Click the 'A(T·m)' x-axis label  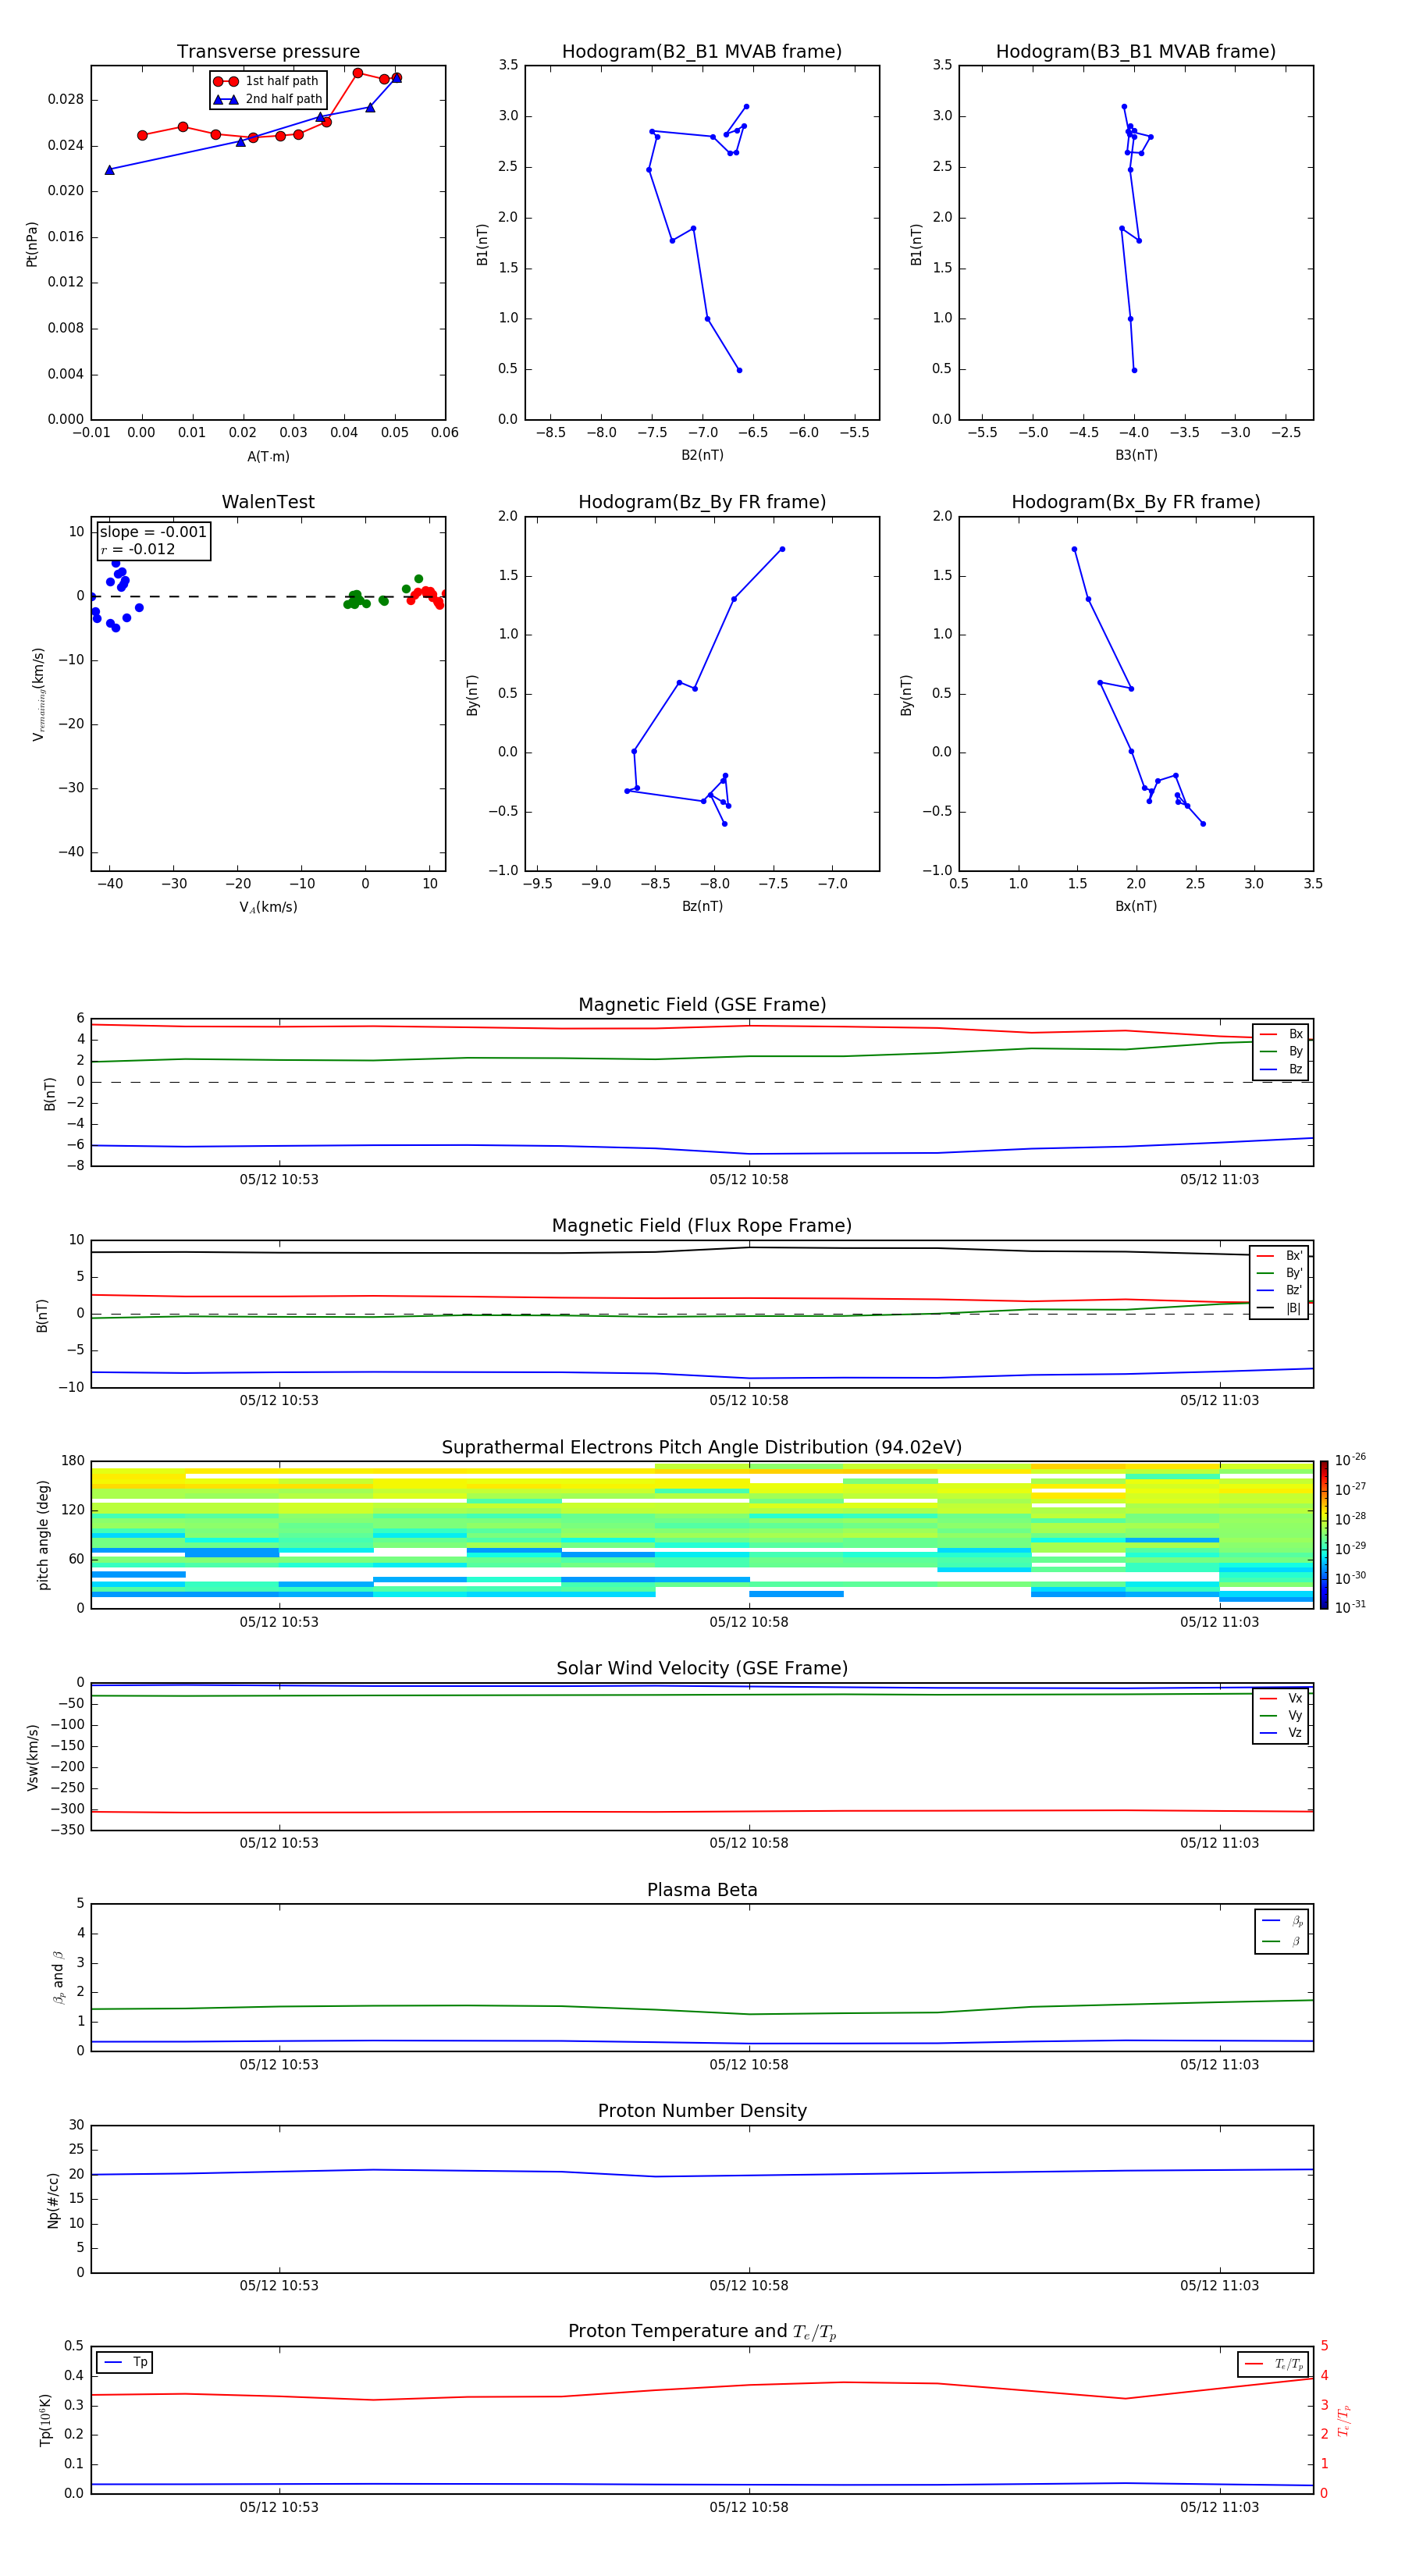pos(268,456)
